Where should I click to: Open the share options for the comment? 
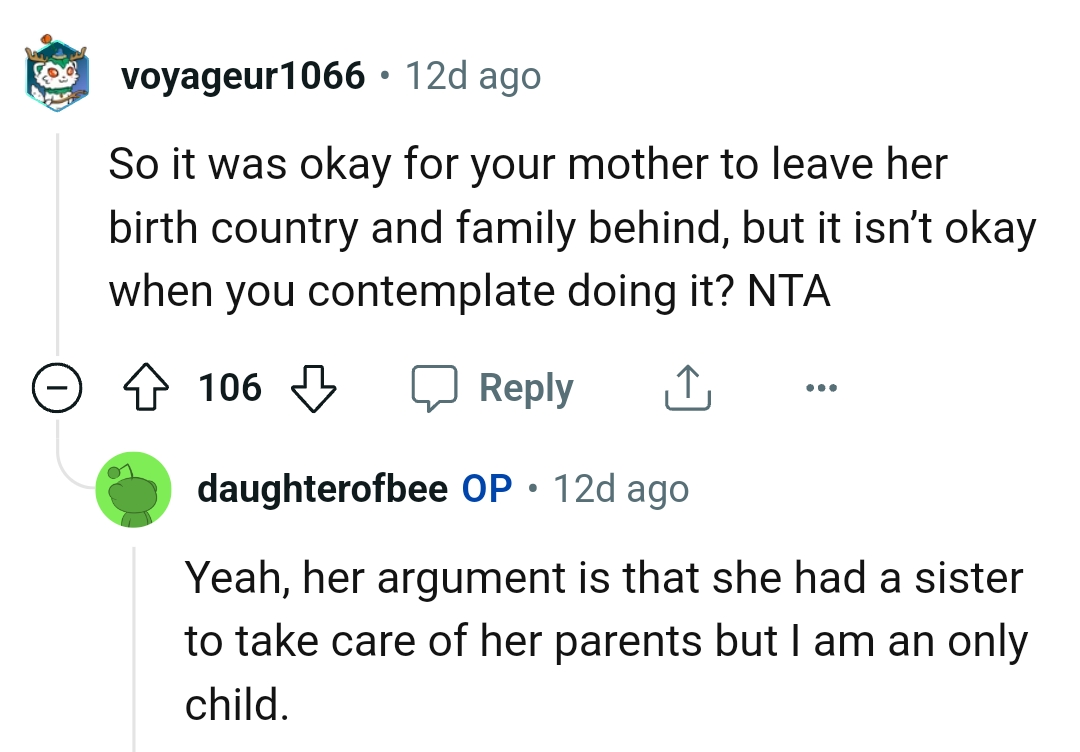[686, 387]
